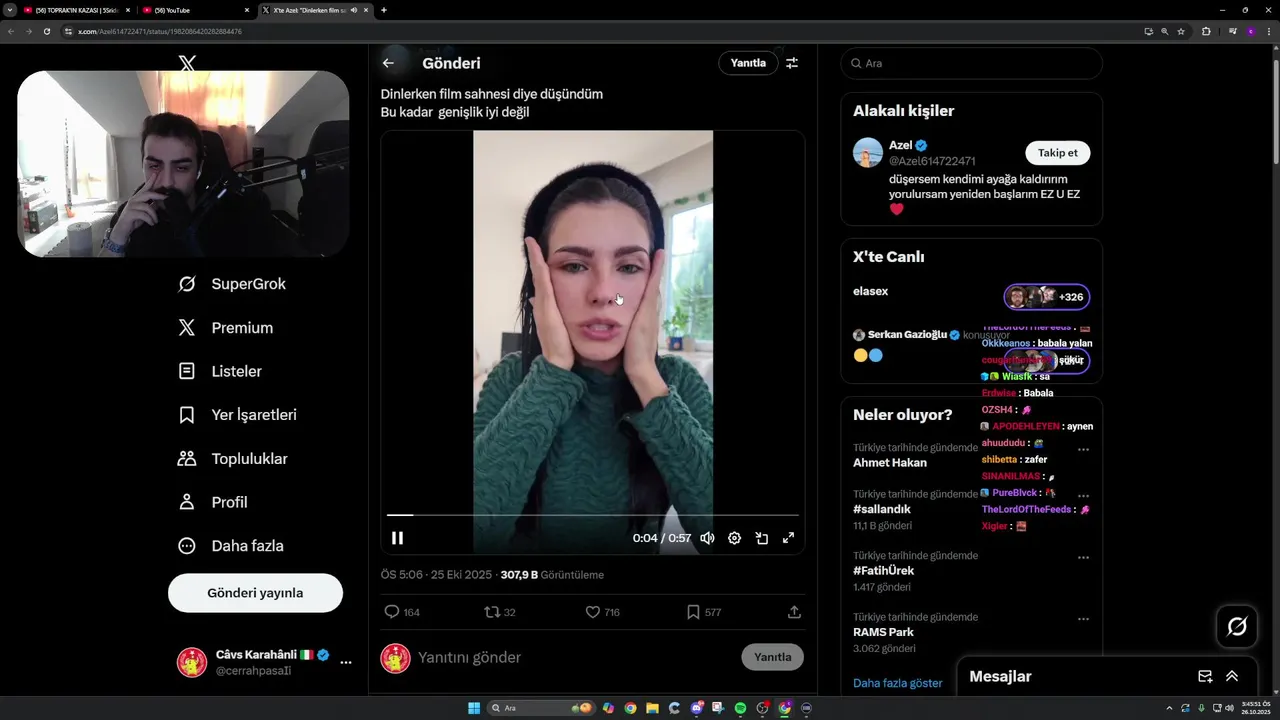This screenshot has height=720, width=1280.
Task: Open more options for Ahmet Hakan trend
Action: (1083, 449)
